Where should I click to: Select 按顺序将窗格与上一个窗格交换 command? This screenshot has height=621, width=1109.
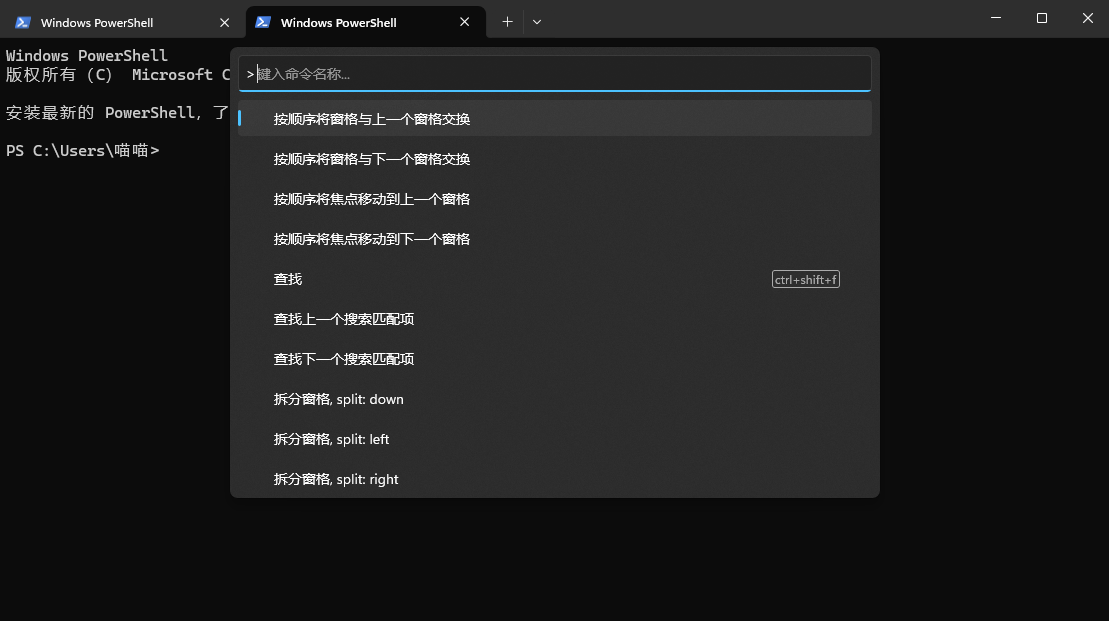[372, 119]
